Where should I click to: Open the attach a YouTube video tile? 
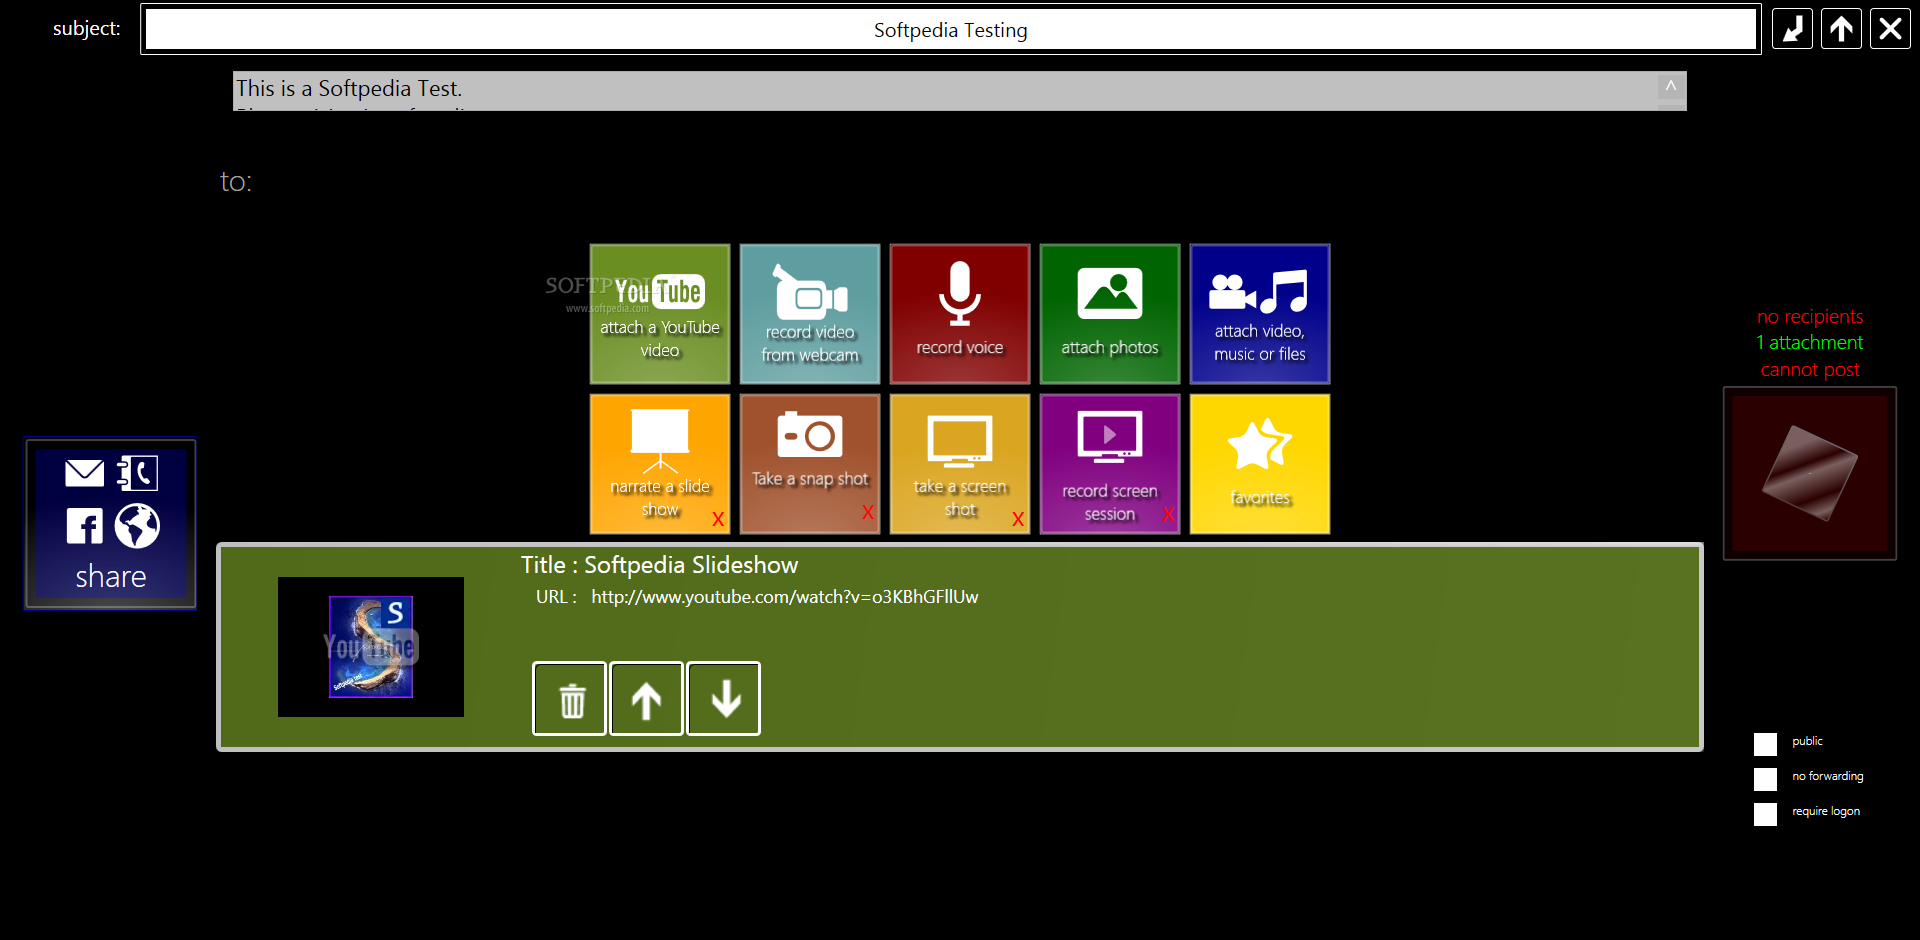pyautogui.click(x=660, y=314)
